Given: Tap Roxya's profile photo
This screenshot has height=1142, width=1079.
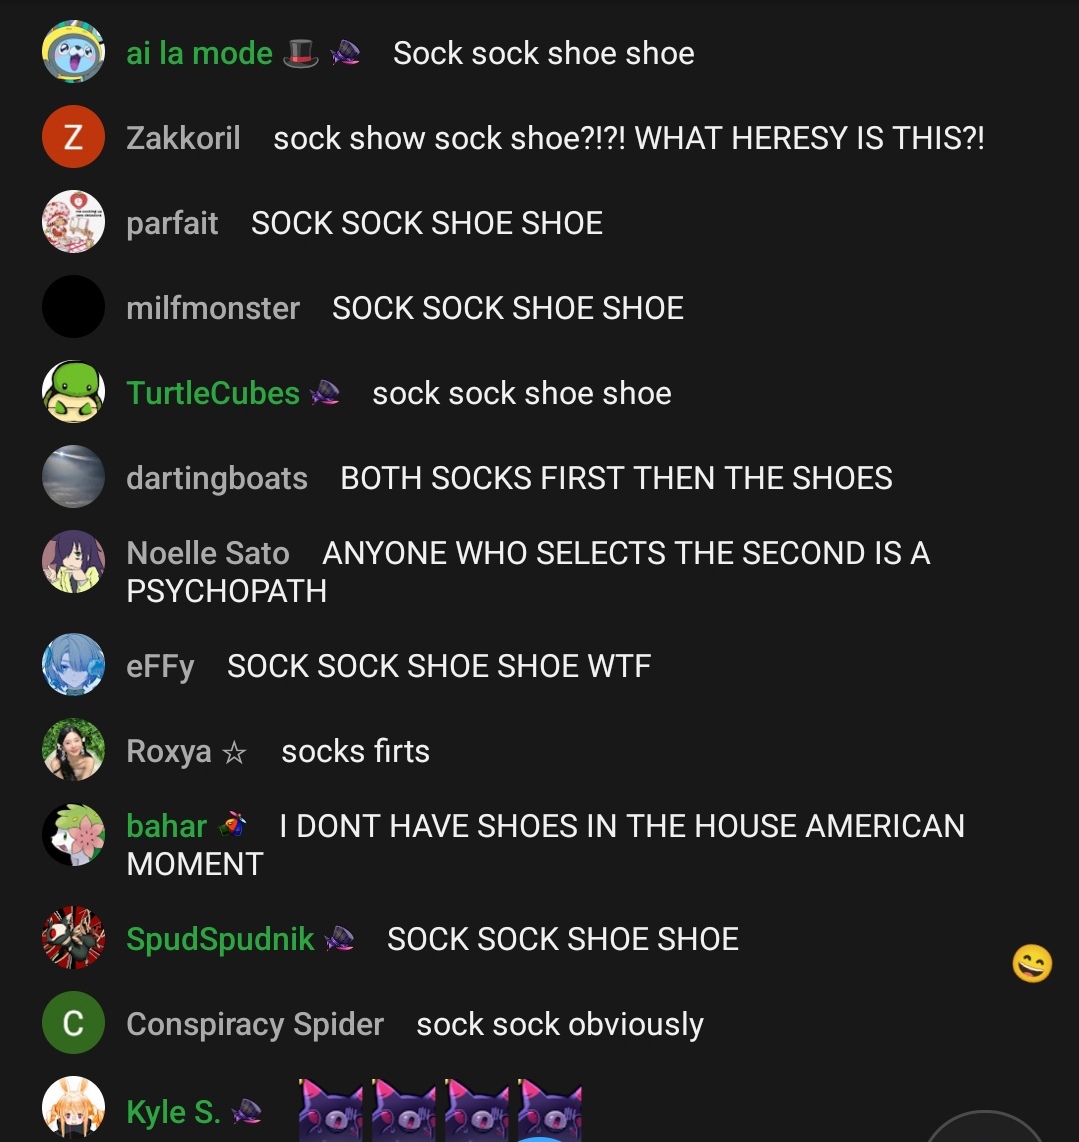Looking at the screenshot, I should (x=73, y=749).
